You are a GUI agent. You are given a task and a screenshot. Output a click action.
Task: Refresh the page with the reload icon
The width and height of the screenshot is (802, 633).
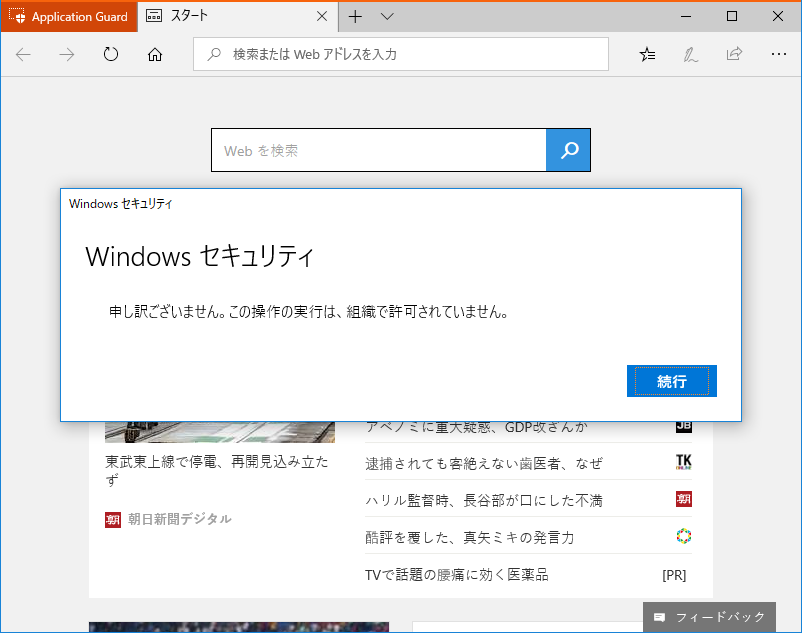(x=110, y=54)
